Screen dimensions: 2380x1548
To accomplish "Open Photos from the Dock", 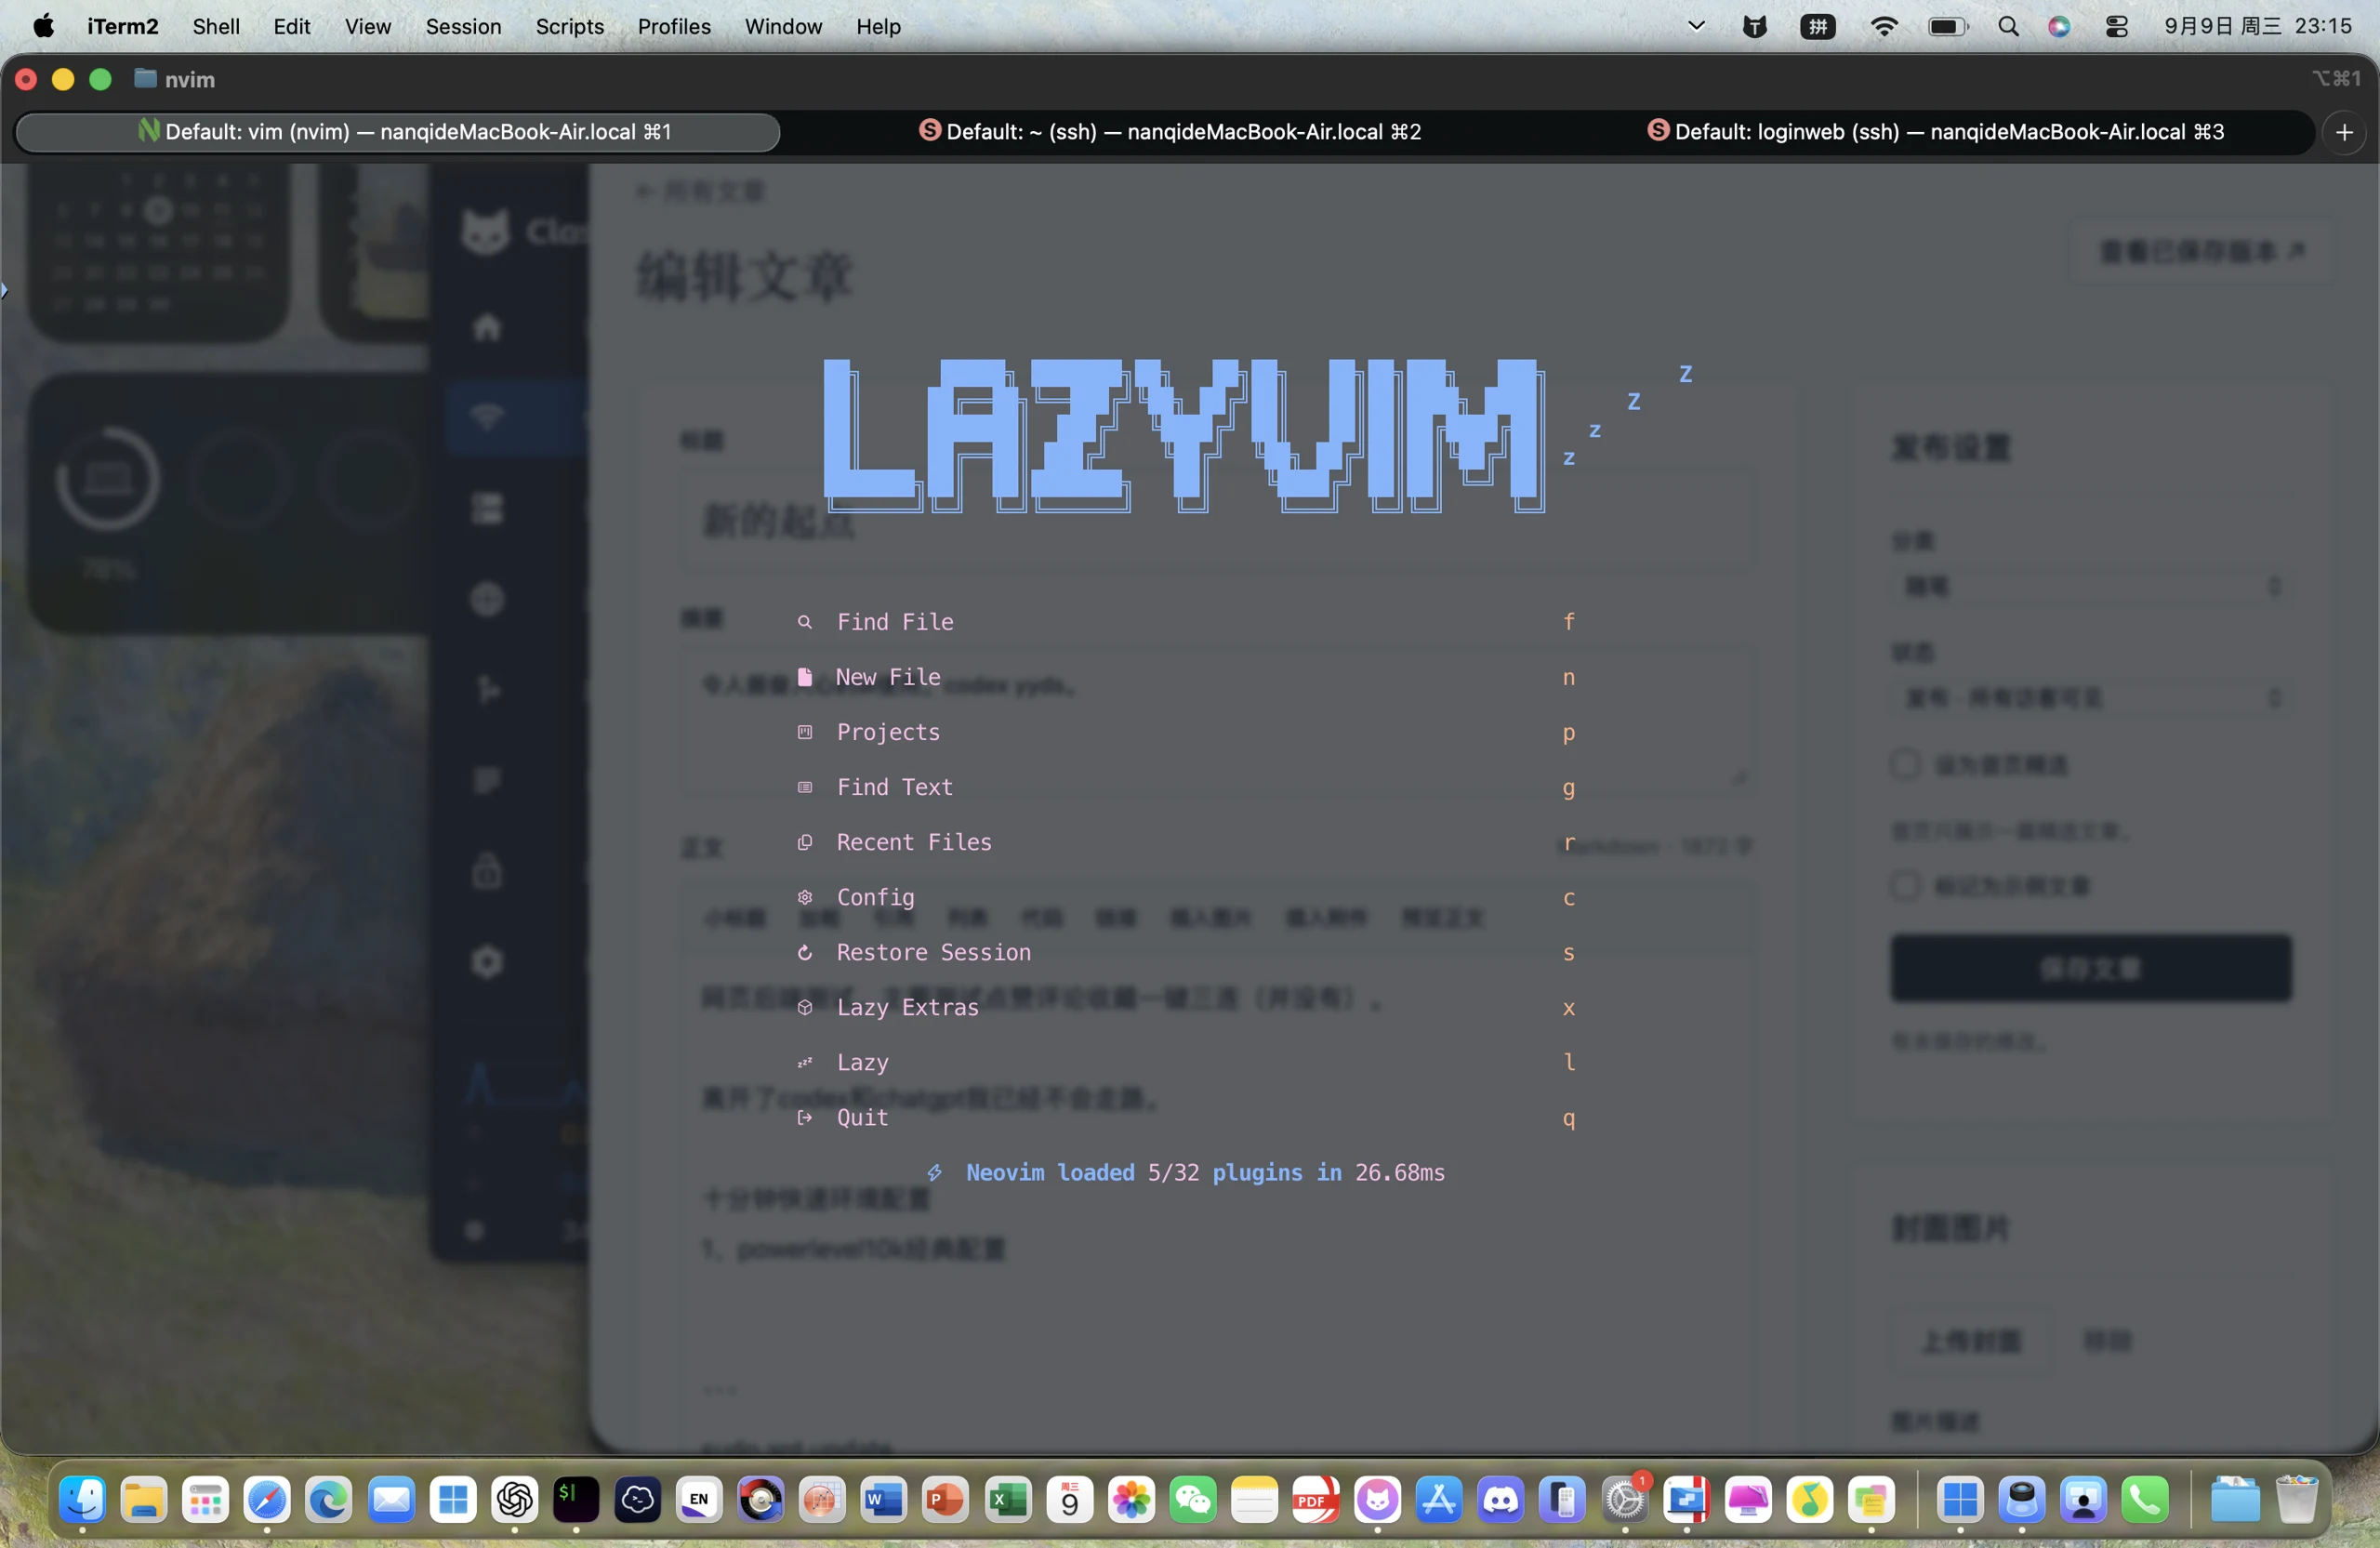I will pyautogui.click(x=1131, y=1499).
